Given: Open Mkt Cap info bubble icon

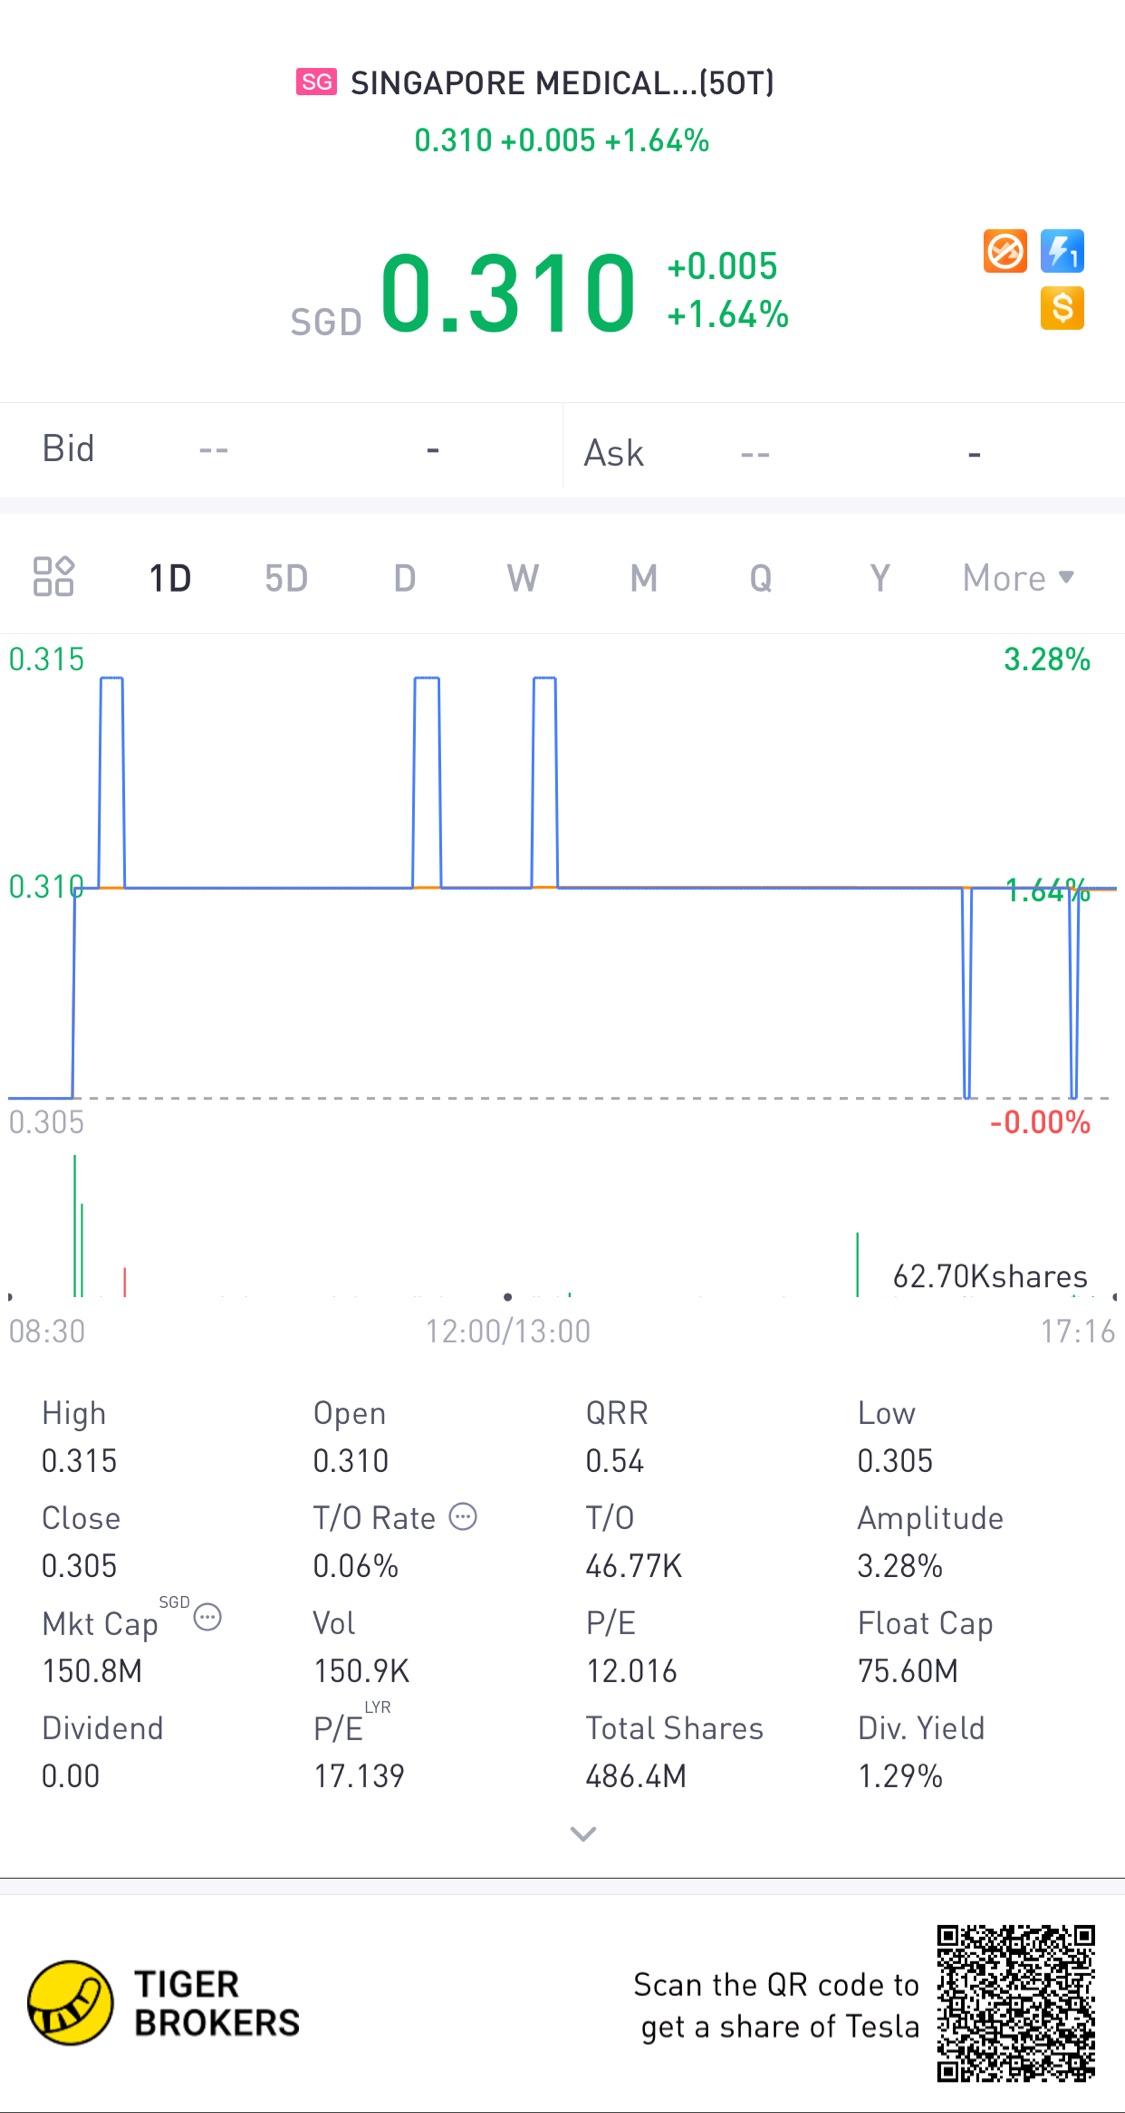Looking at the screenshot, I should pyautogui.click(x=208, y=1617).
